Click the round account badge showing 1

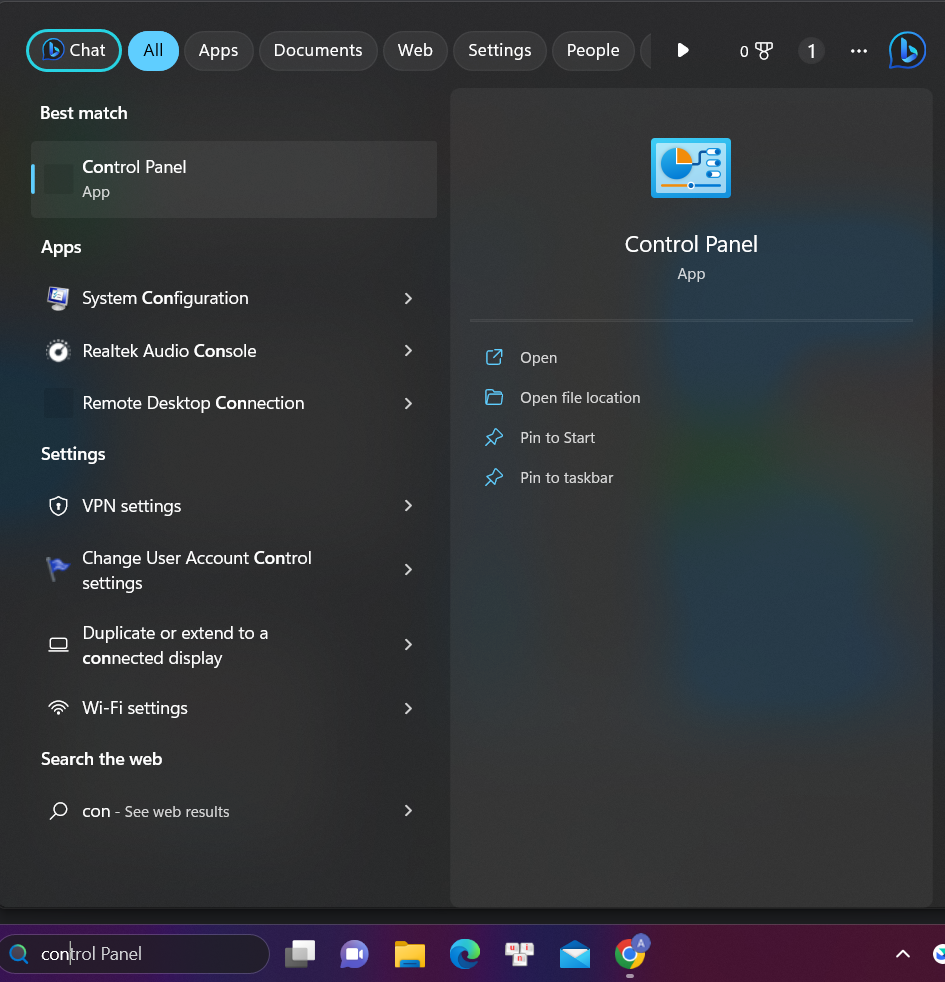point(812,51)
